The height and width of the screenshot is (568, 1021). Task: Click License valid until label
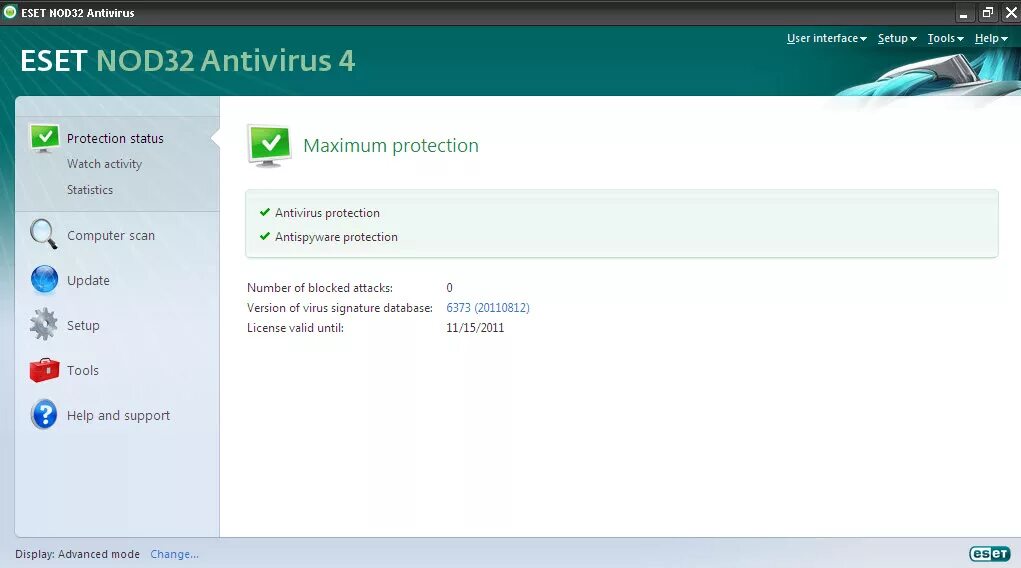click(295, 328)
